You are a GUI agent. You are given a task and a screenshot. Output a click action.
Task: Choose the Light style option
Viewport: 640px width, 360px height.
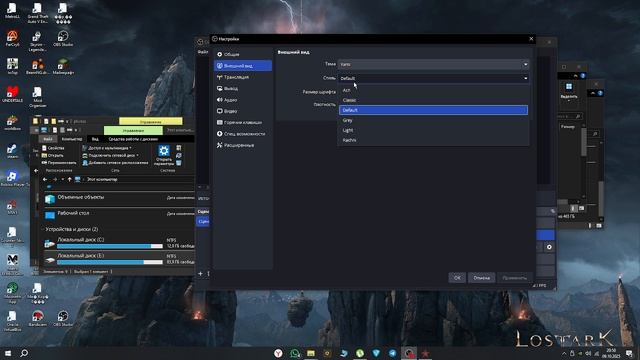[x=433, y=130]
